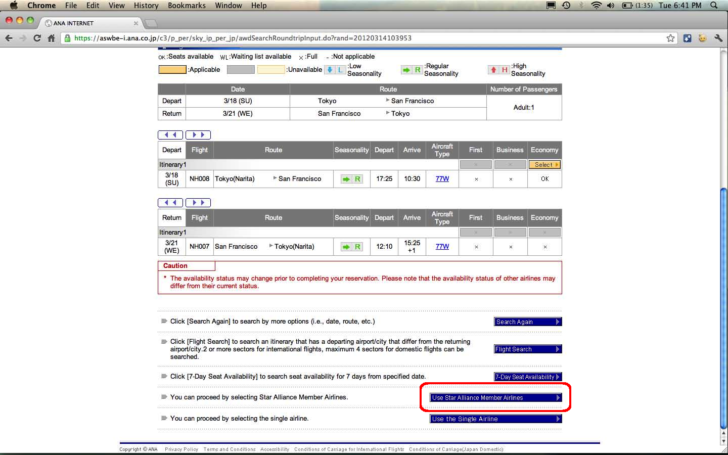This screenshot has height=455, width=728.
Task: Click departure time 17:25
Action: point(384,179)
